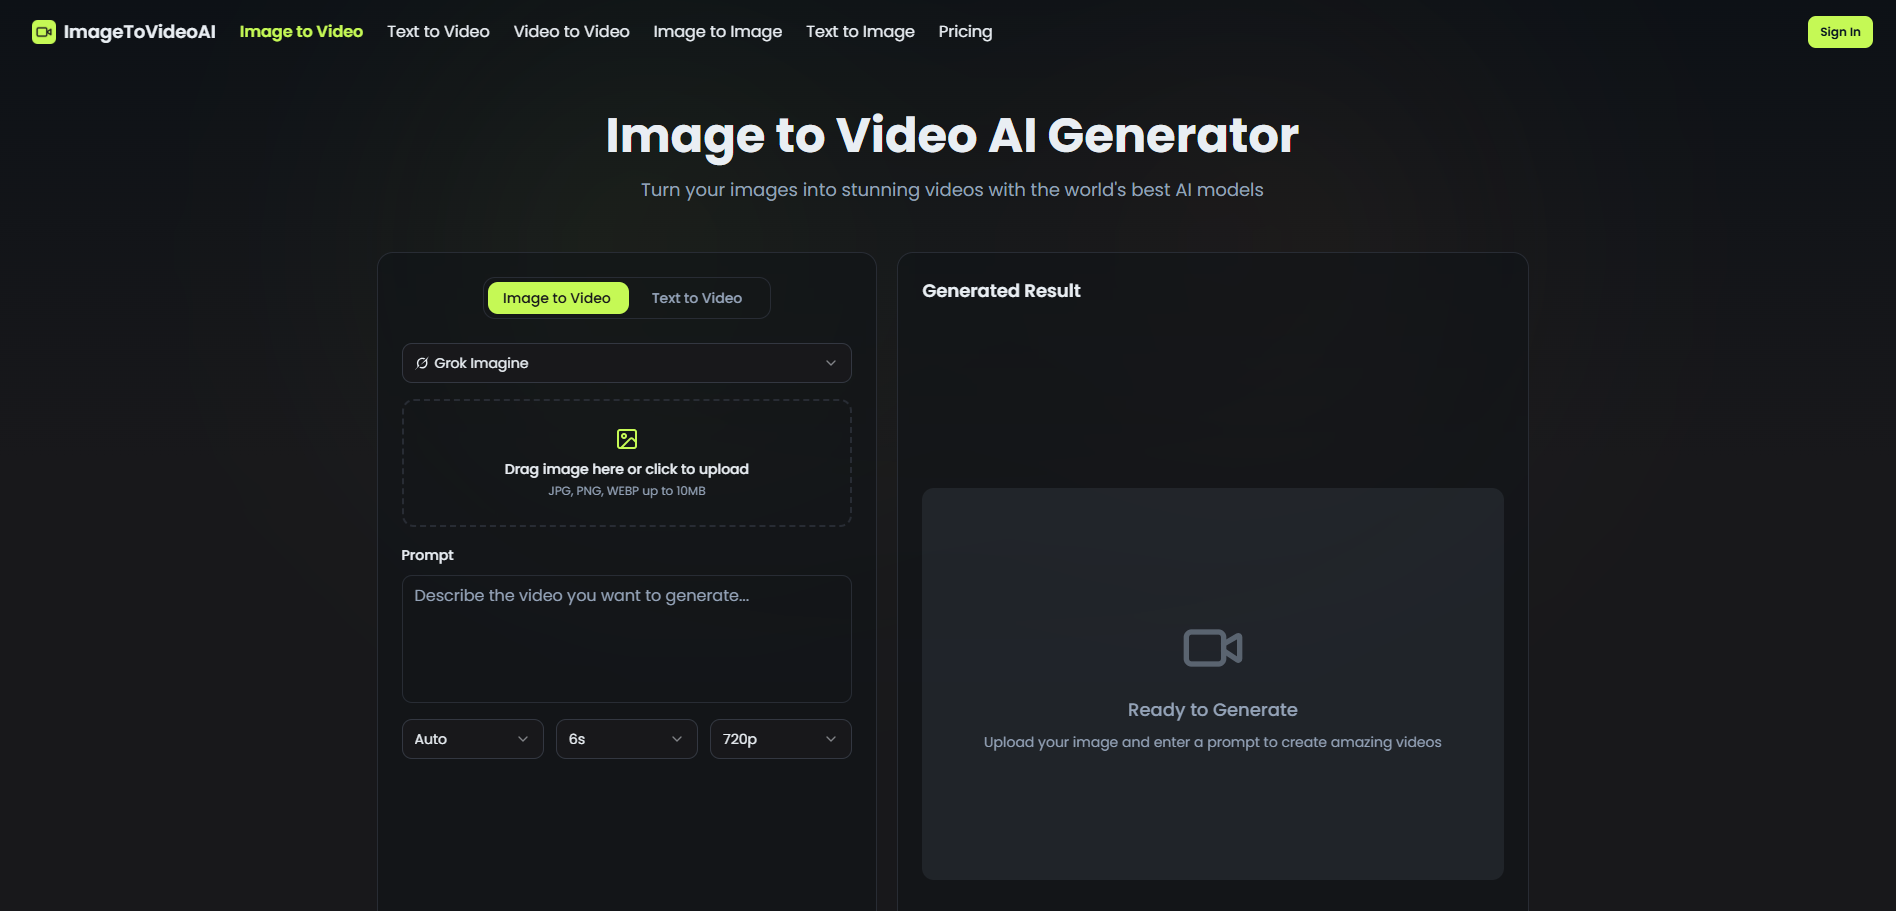
Task: Click the image upload icon in the drop zone
Action: tap(626, 438)
